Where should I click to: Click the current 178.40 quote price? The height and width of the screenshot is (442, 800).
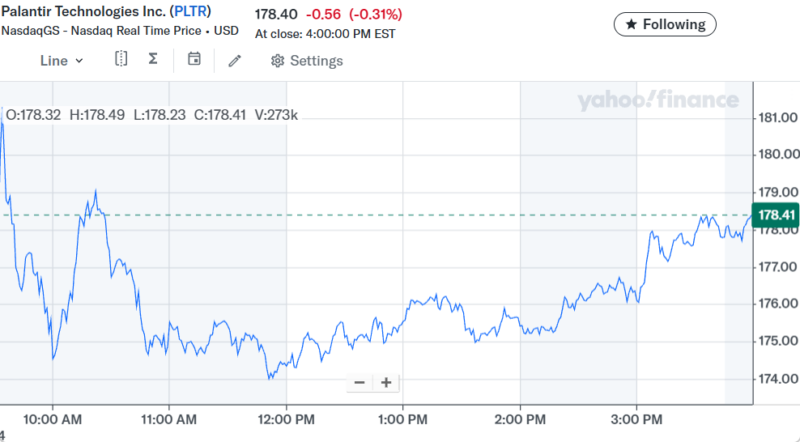pos(277,14)
